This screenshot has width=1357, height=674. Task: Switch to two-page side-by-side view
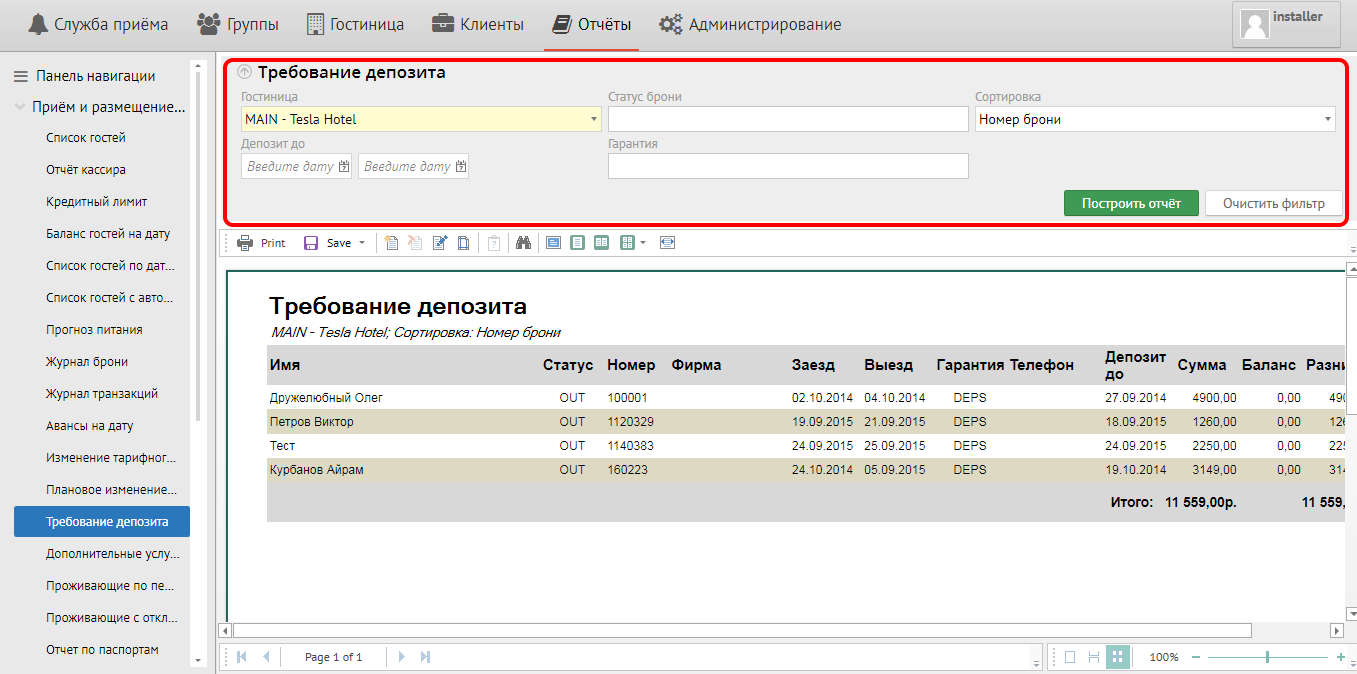601,243
